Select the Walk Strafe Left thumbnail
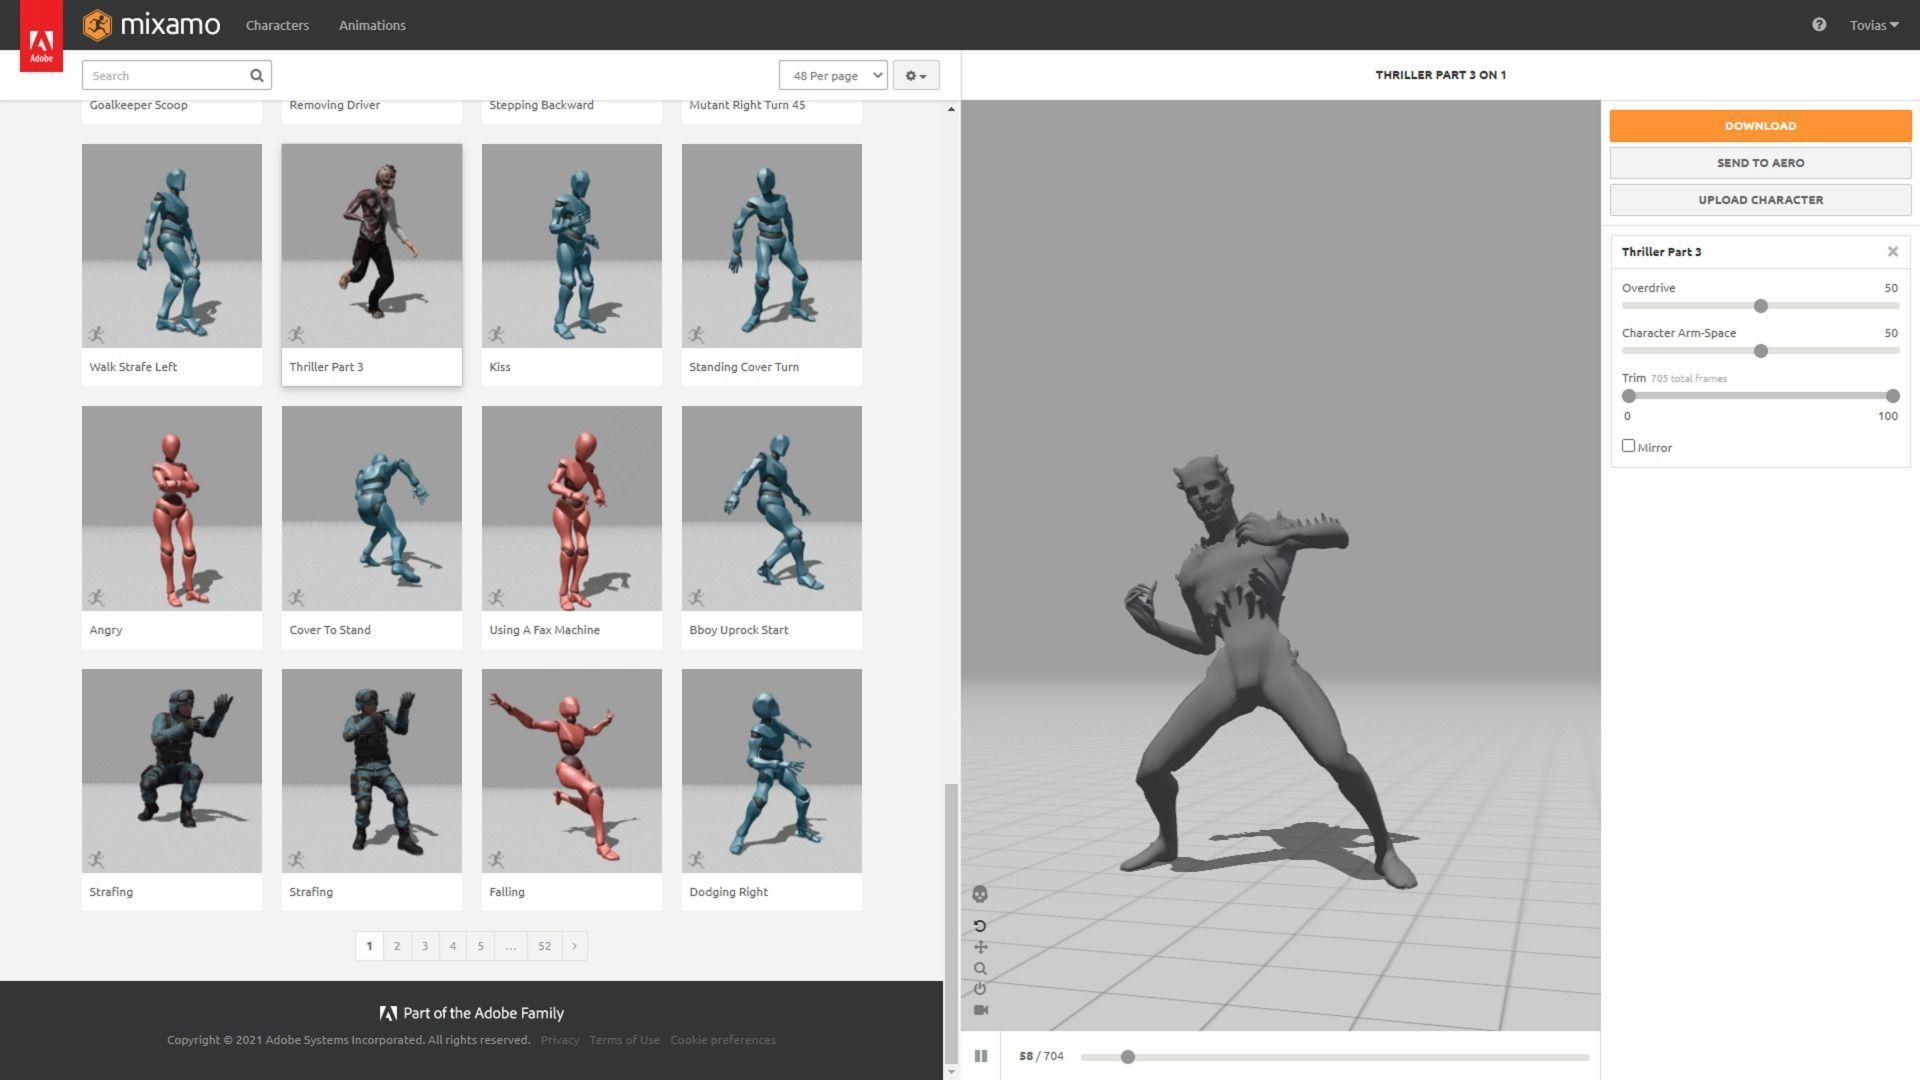1920x1080 pixels. pos(172,246)
